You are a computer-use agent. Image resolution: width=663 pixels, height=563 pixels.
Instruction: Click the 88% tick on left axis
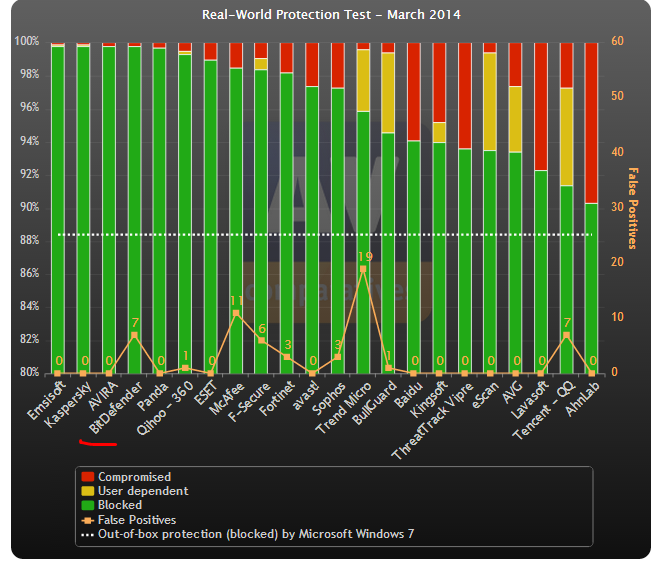29,240
